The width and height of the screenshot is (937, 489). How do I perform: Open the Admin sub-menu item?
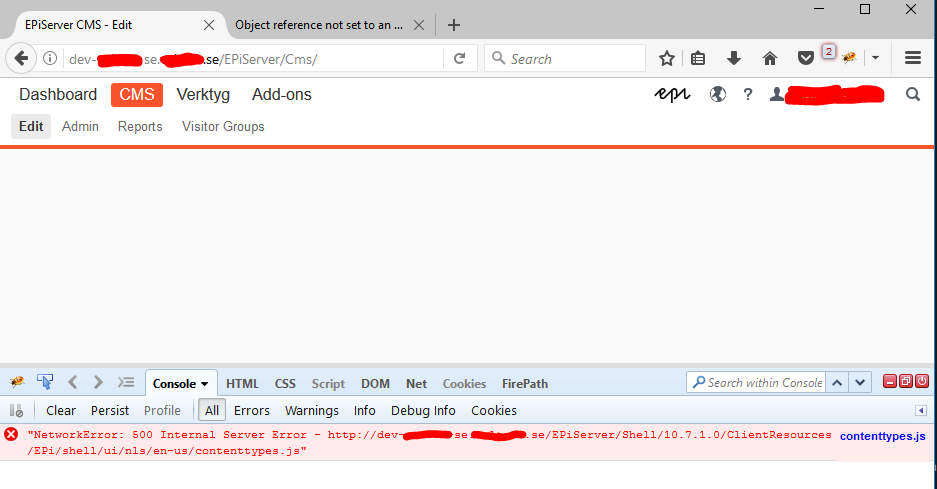tap(80, 127)
